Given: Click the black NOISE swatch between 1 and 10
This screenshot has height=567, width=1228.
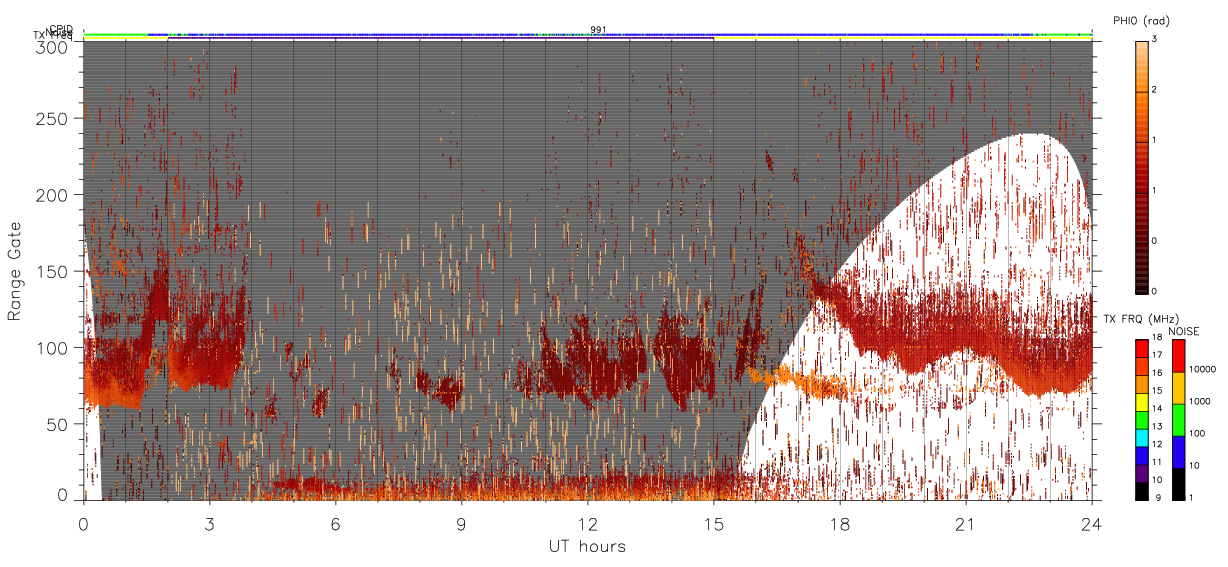Looking at the screenshot, I should coord(1179,484).
